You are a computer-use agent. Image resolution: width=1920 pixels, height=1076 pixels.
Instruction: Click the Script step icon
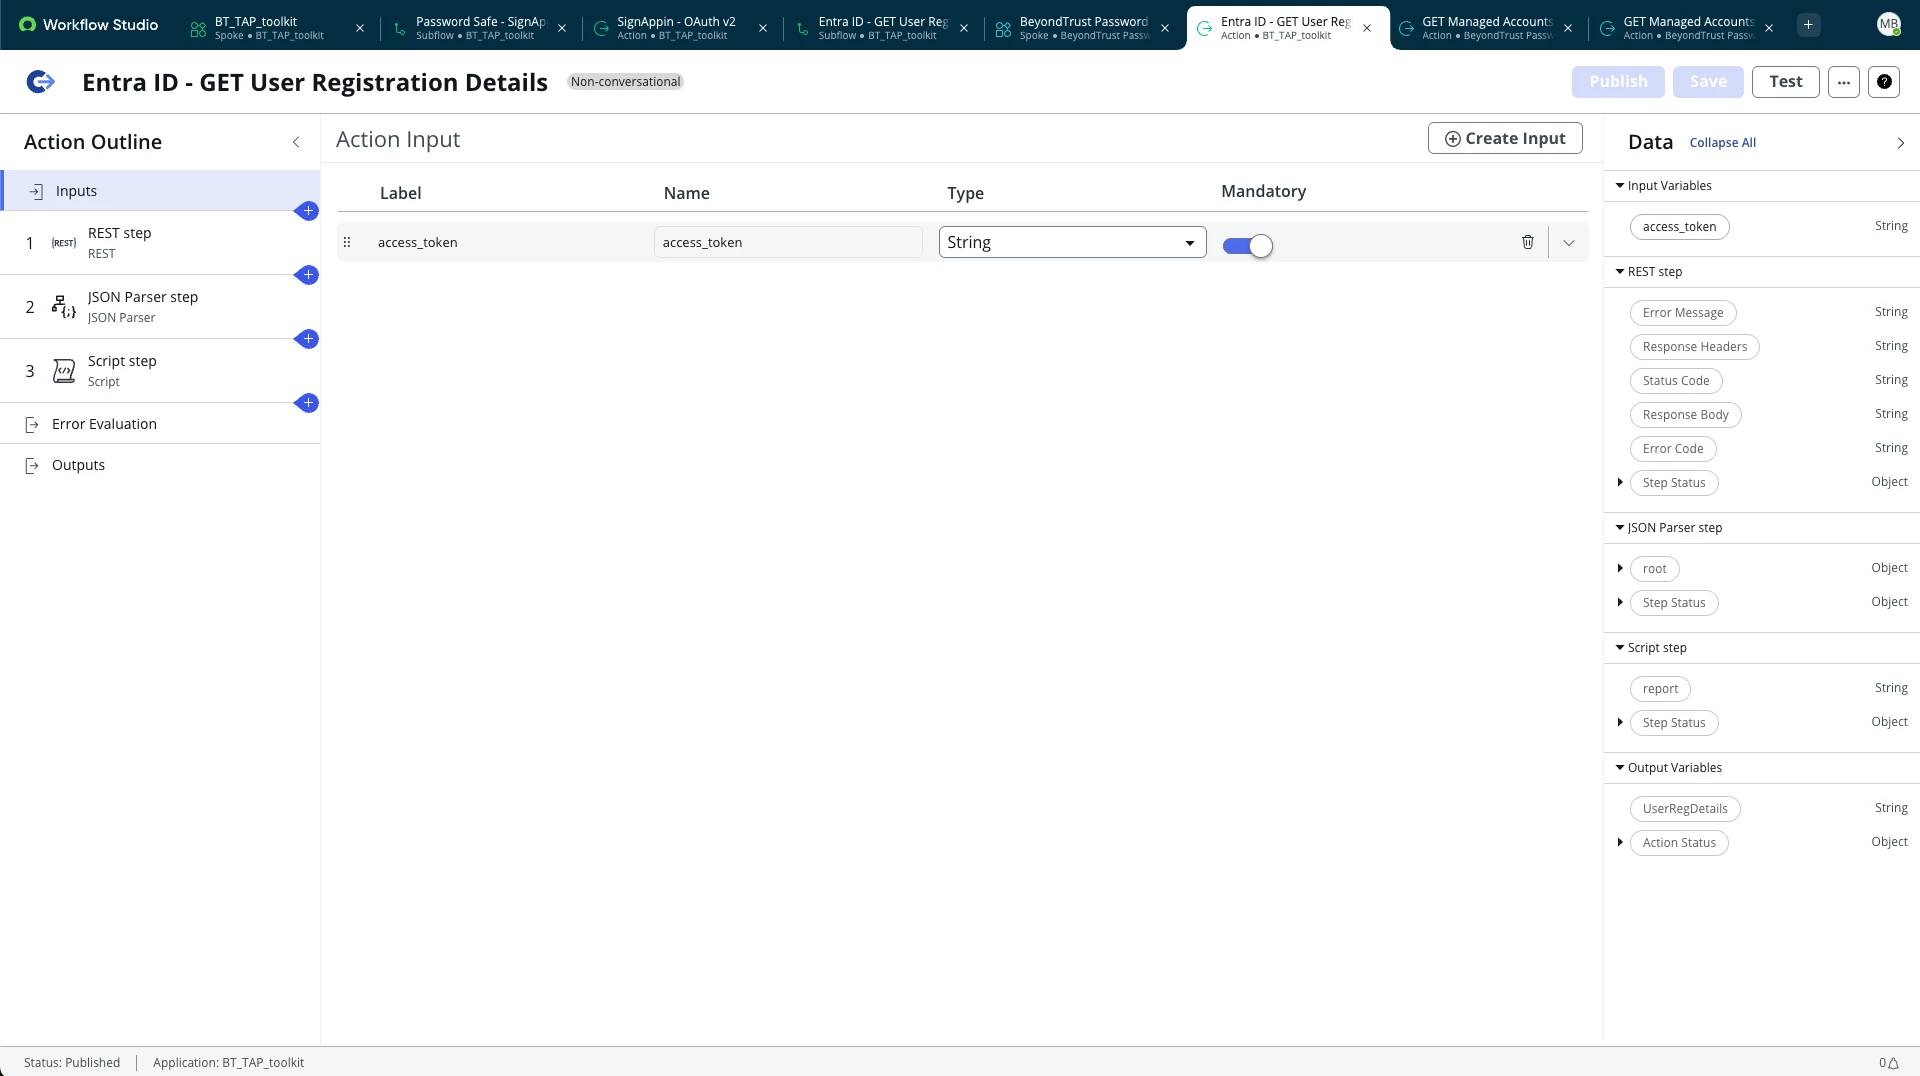point(64,371)
